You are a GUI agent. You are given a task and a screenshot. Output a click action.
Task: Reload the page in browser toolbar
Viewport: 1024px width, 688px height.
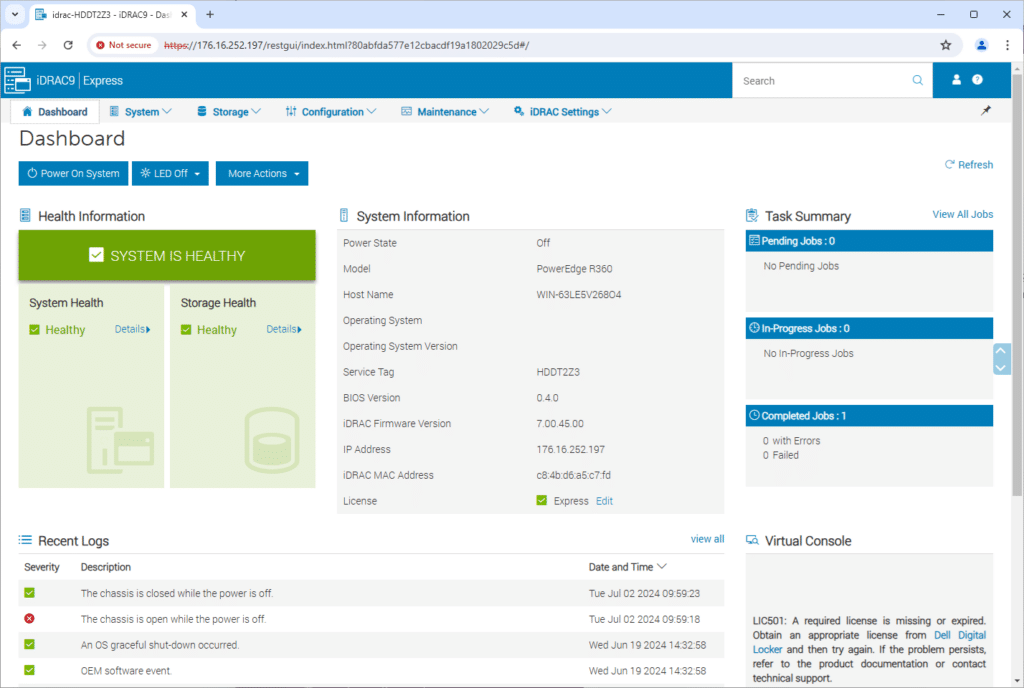point(68,45)
